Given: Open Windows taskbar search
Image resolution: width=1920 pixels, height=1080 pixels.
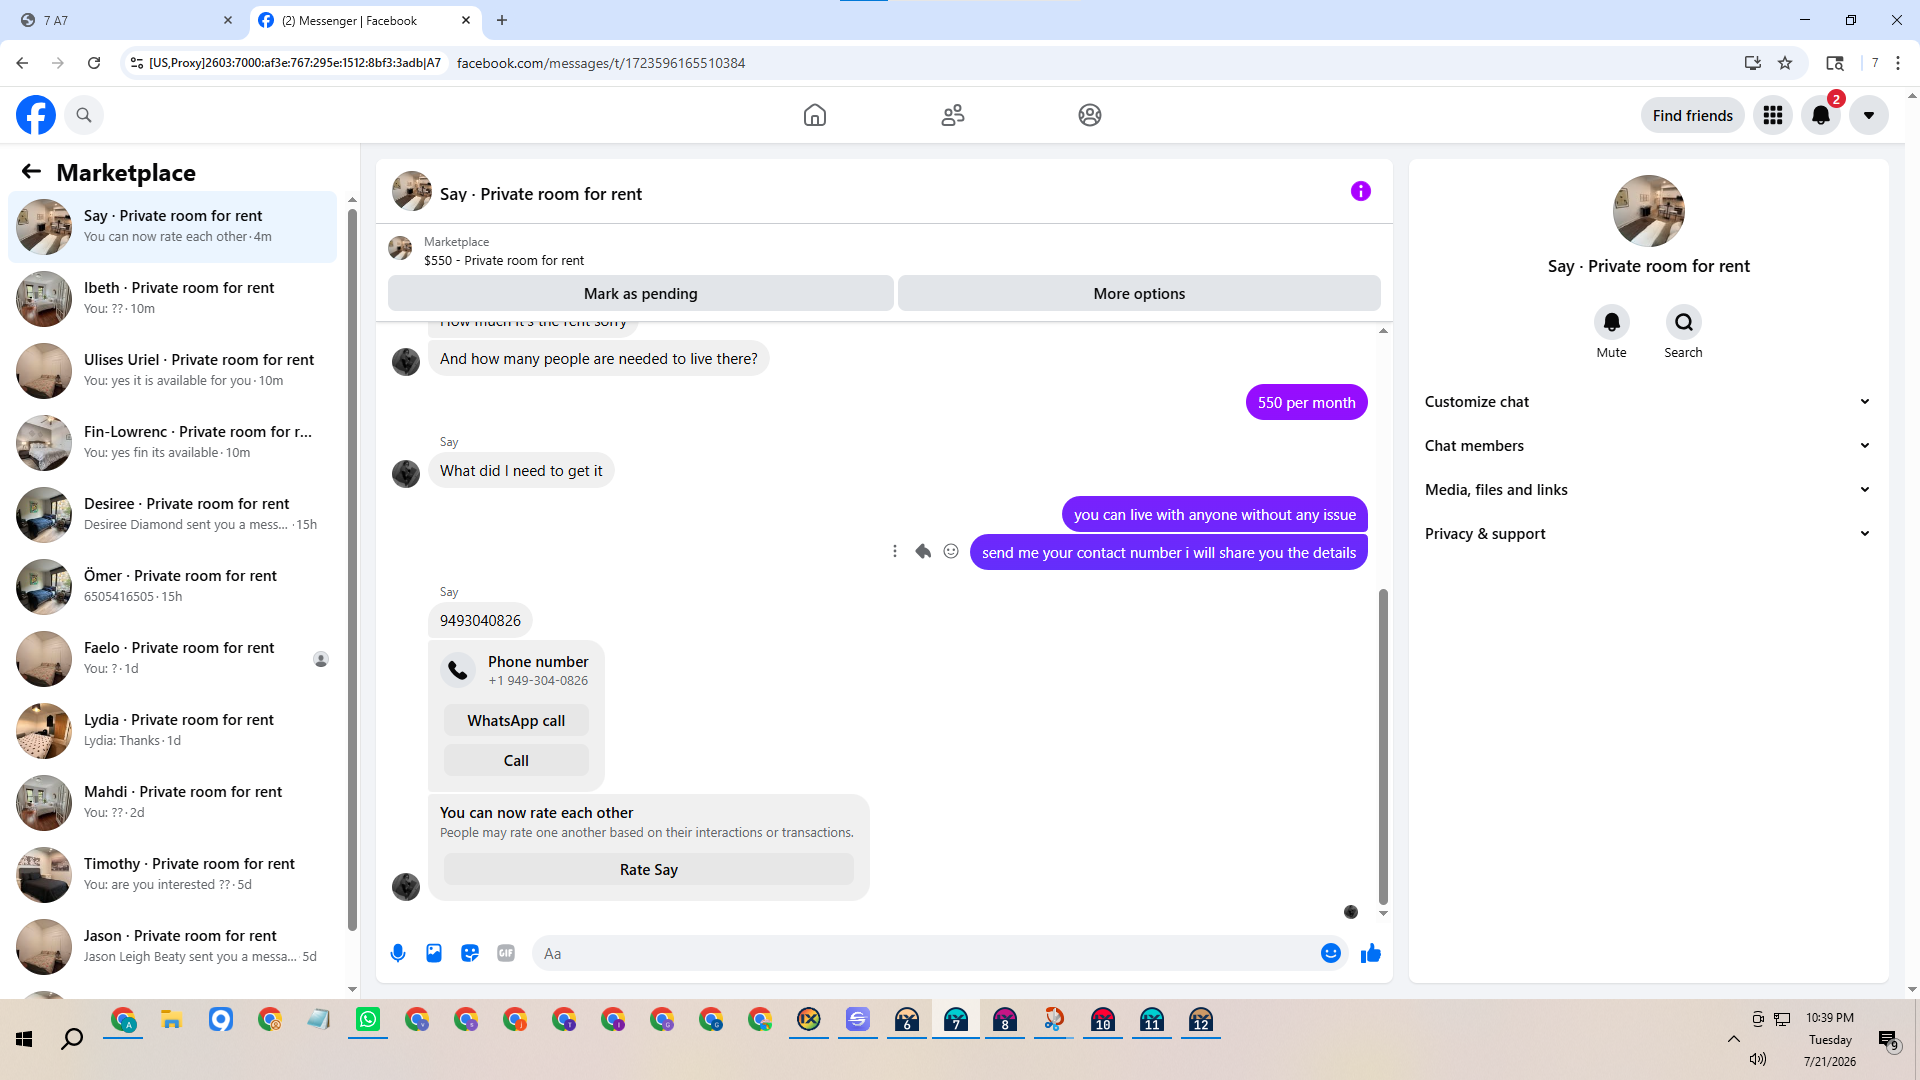Looking at the screenshot, I should pyautogui.click(x=72, y=1040).
